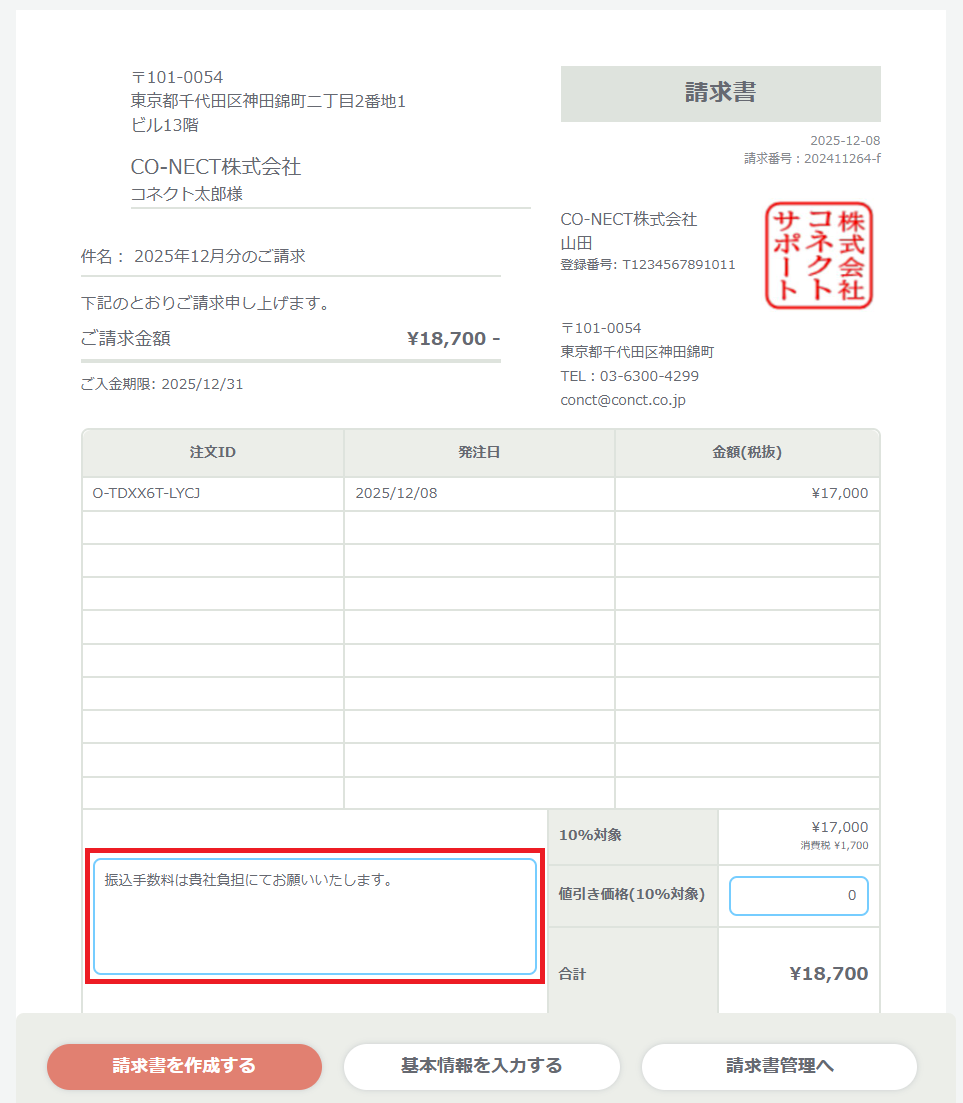This screenshot has height=1103, width=963.
Task: Click the sender contact name 山田
Action: [x=576, y=243]
